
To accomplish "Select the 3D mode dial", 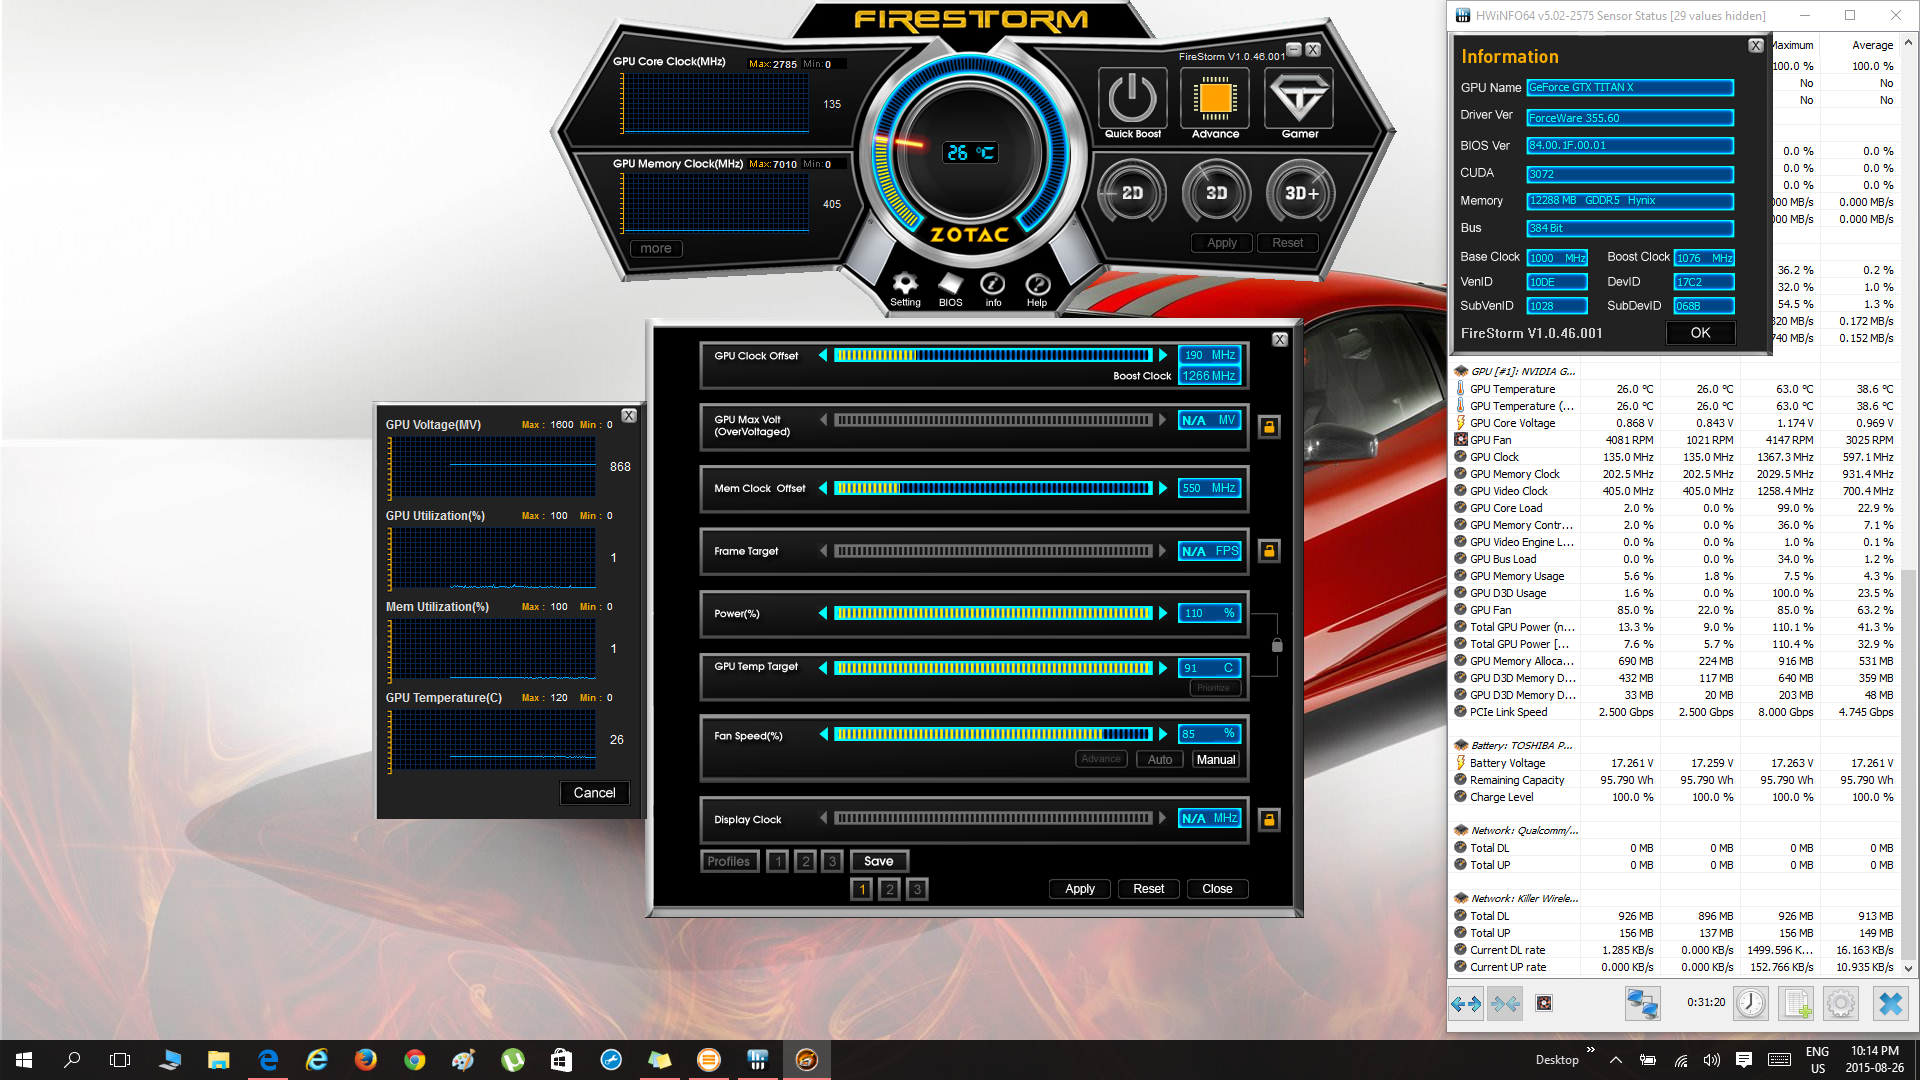I will click(x=1216, y=193).
